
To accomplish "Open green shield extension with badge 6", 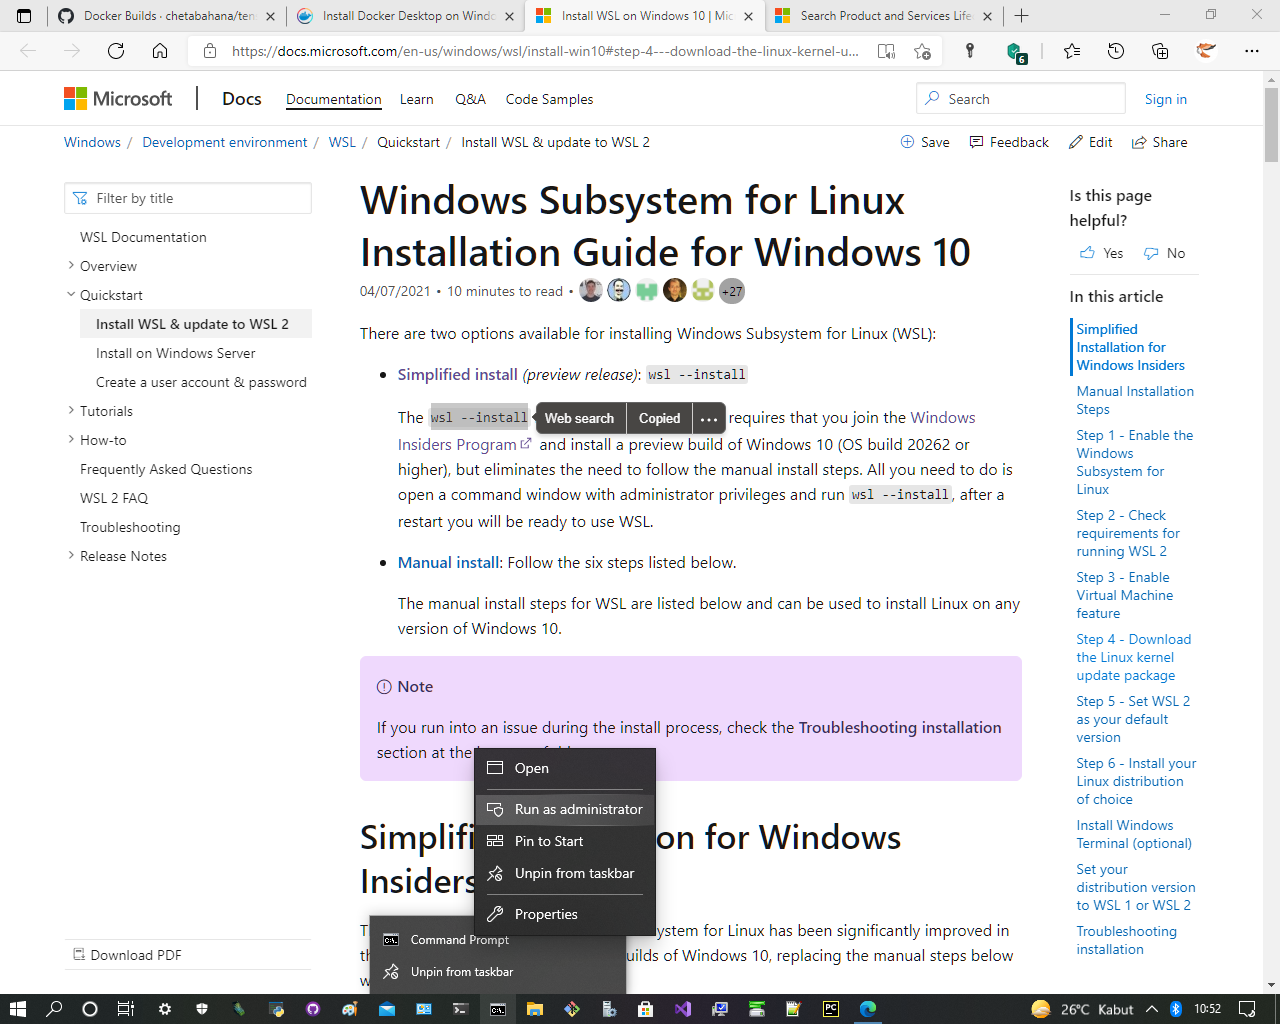I will tap(1015, 53).
